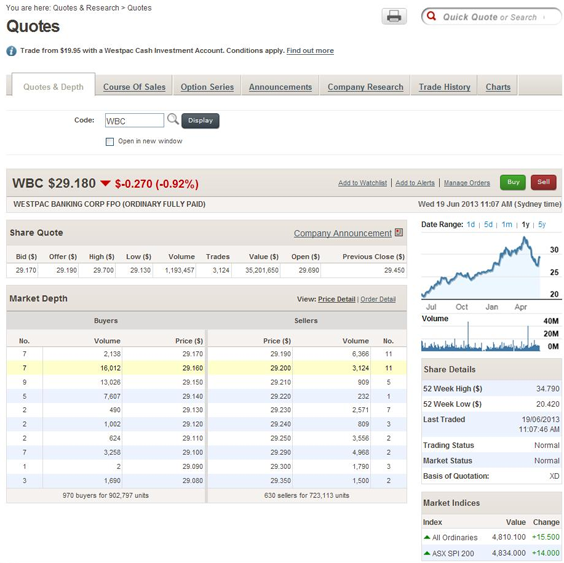Open the Announcements tab
This screenshot has height=563, width=564.
280,87
